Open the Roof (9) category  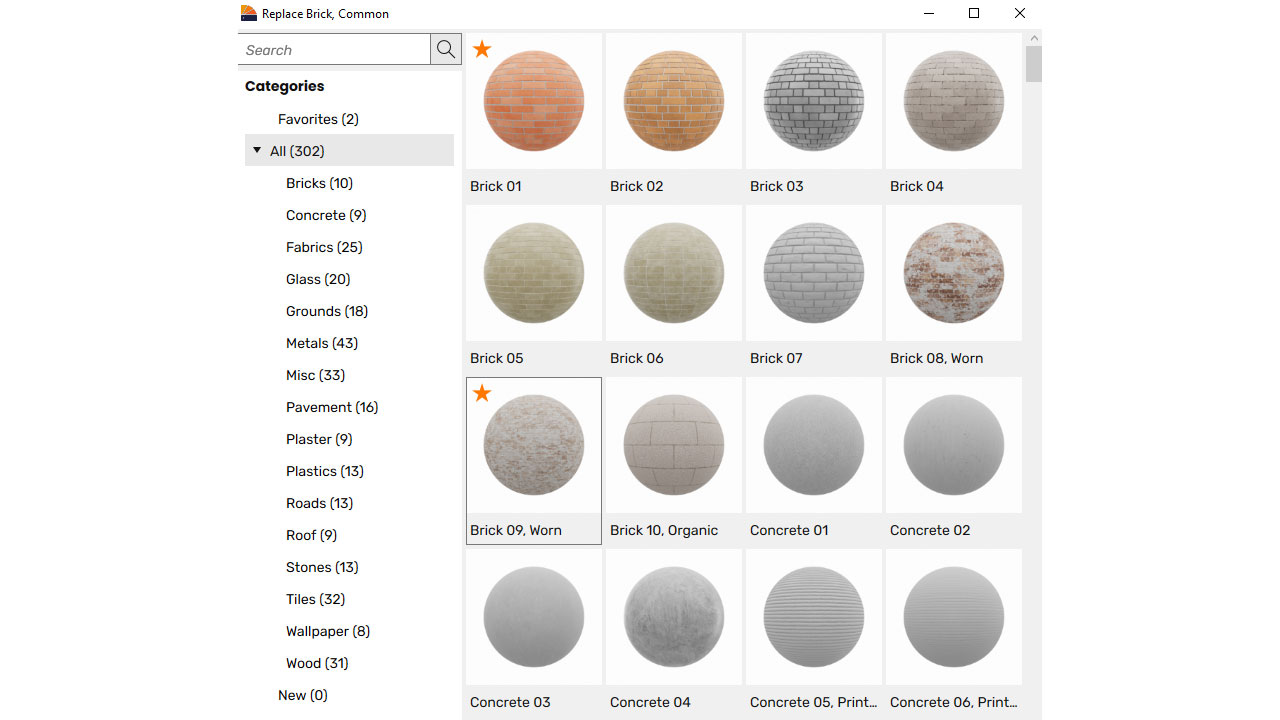311,535
